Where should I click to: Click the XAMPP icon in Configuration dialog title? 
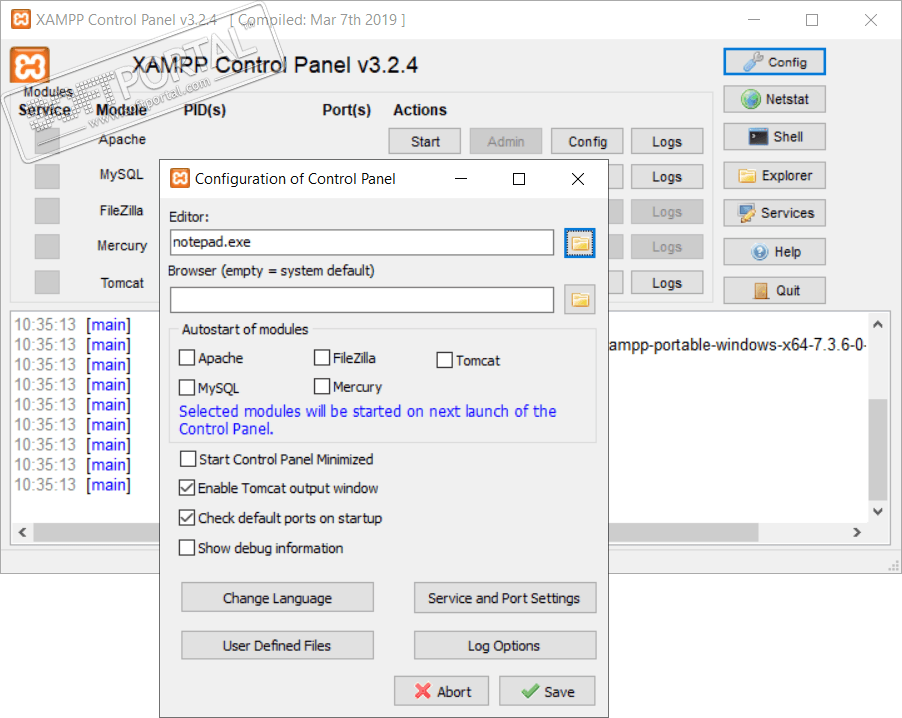[x=179, y=178]
